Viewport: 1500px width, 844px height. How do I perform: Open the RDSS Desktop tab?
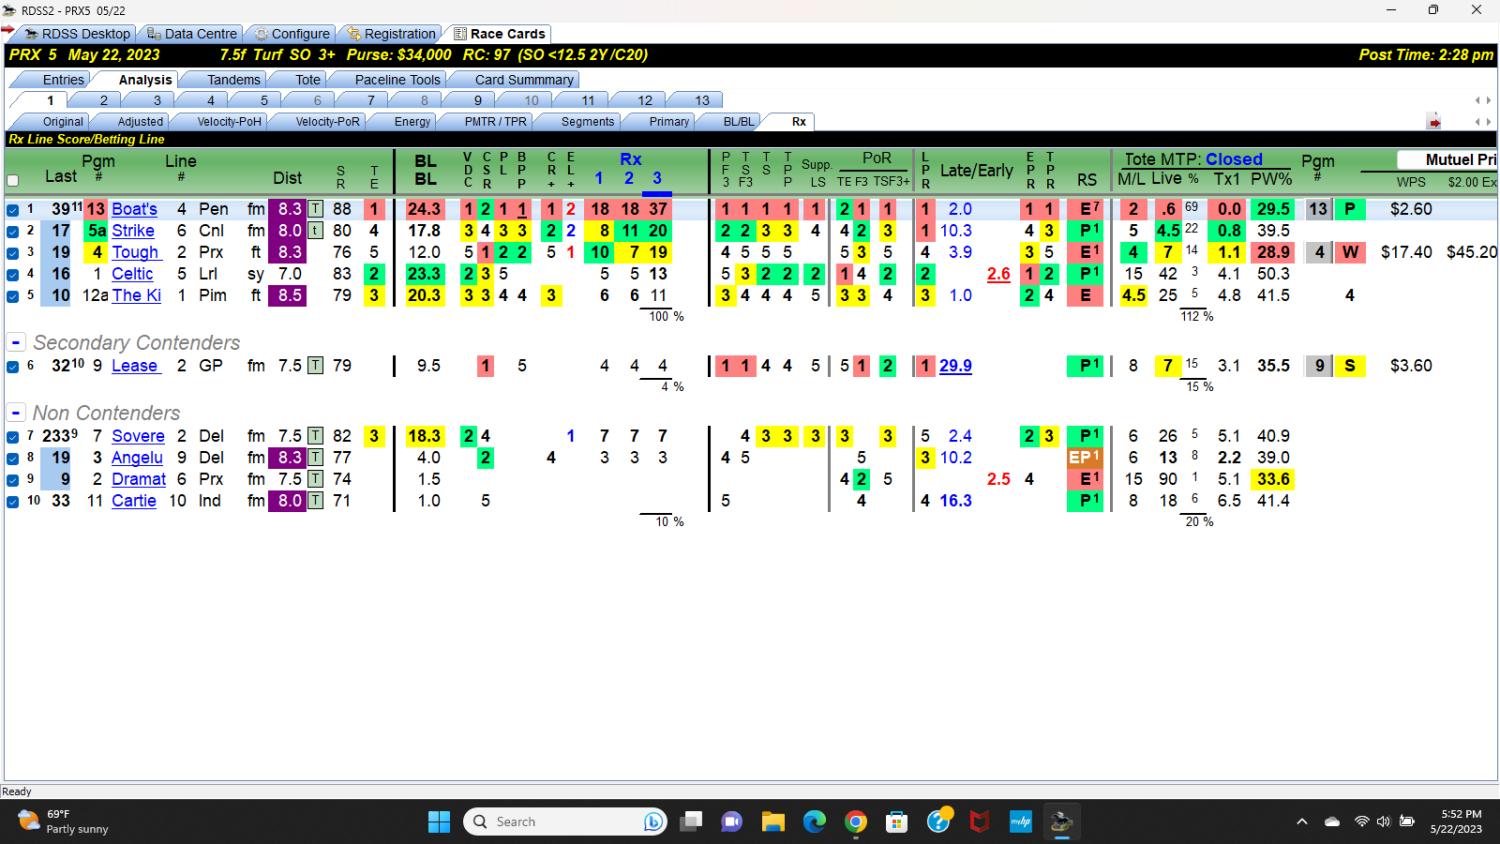click(78, 33)
